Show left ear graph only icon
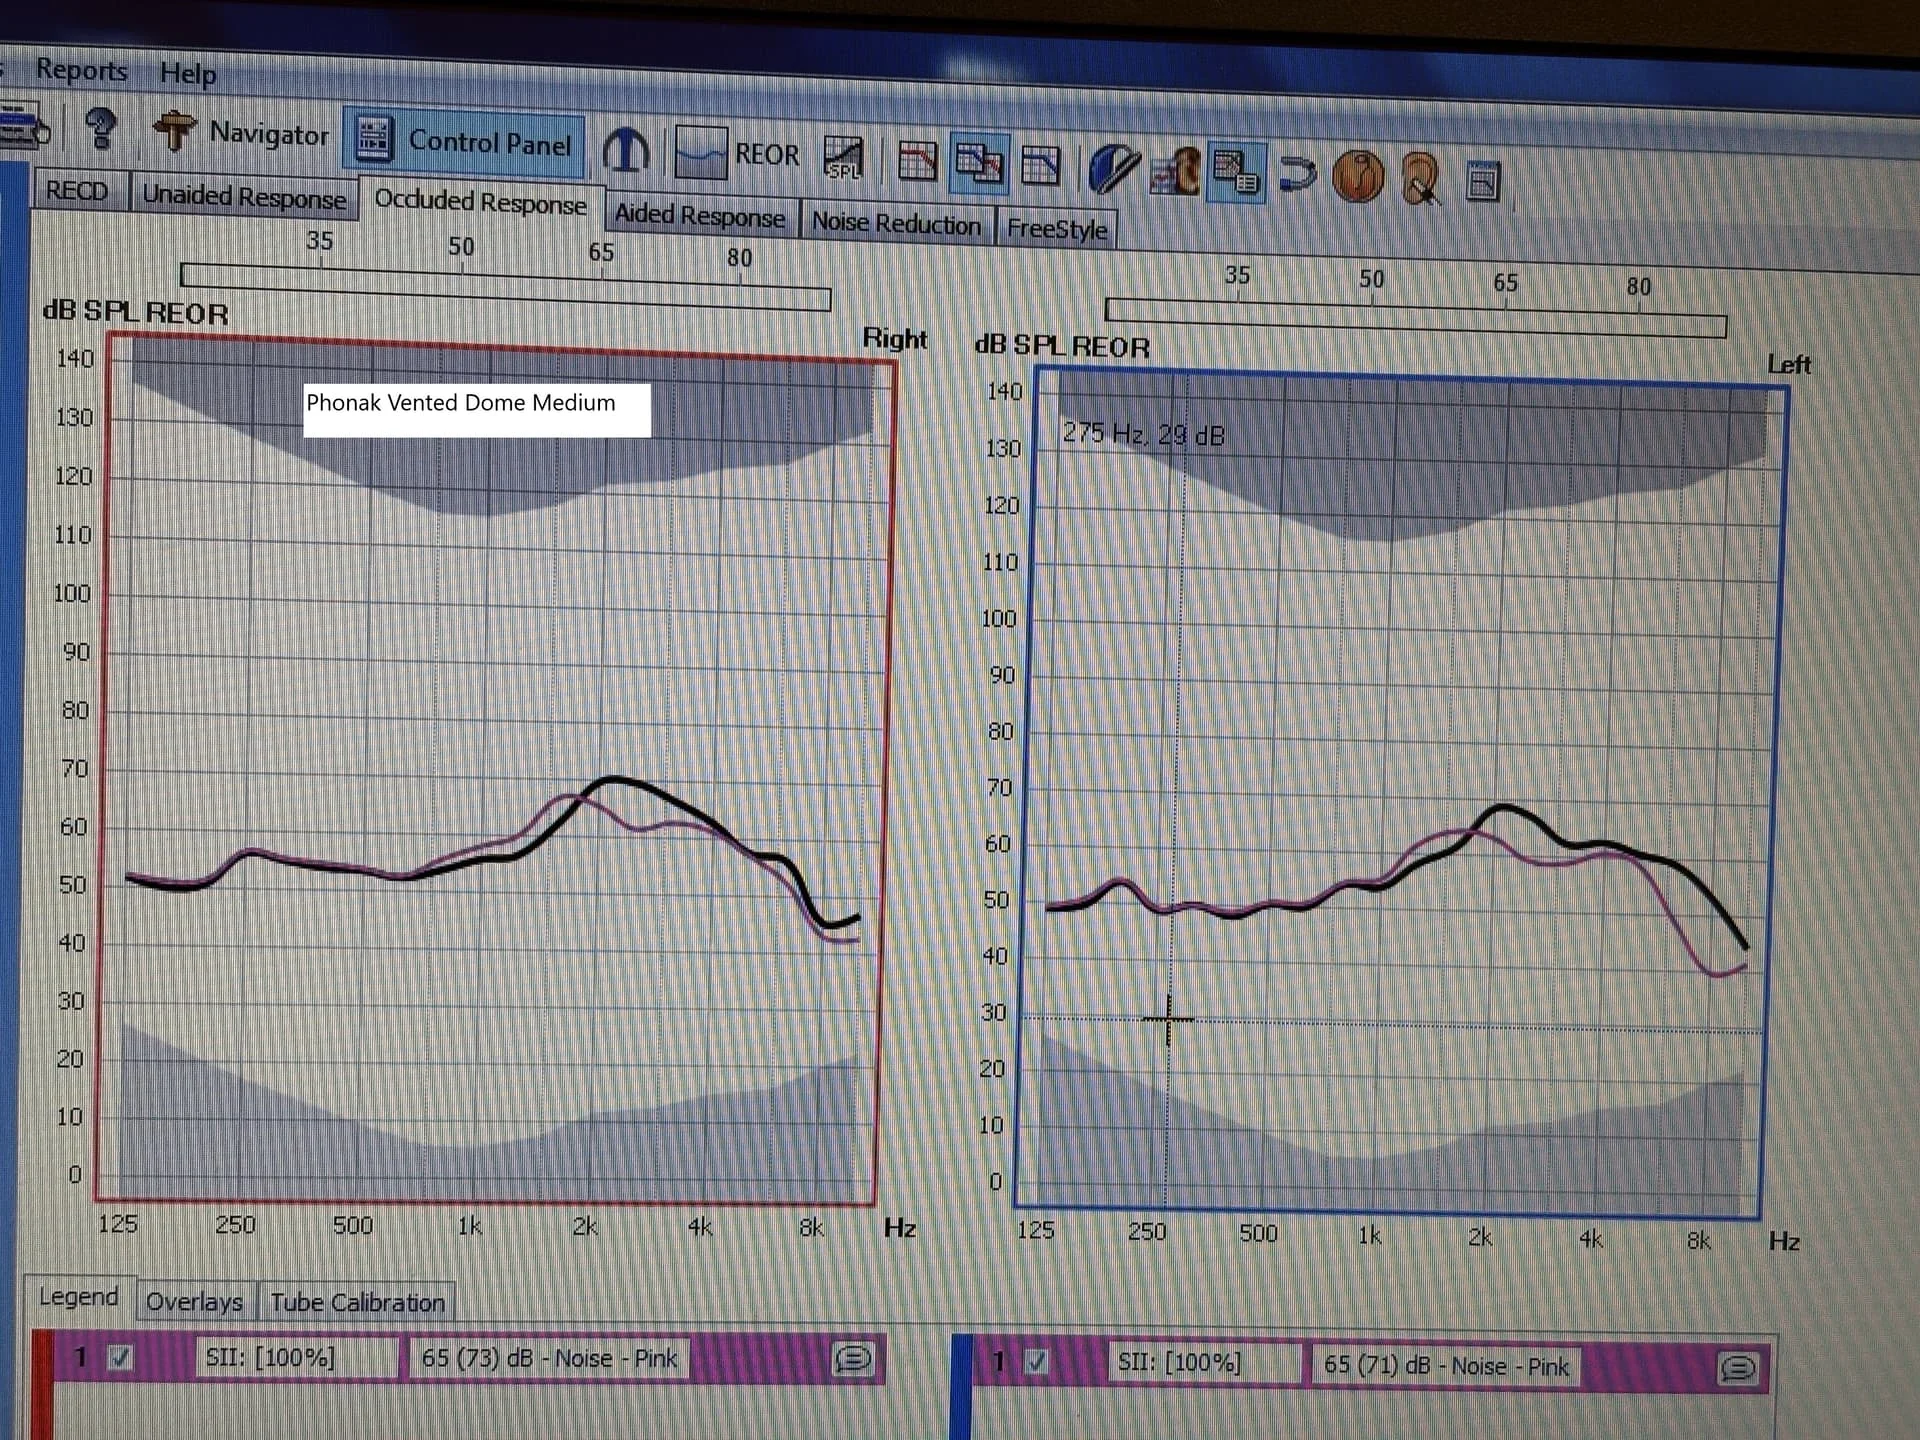 tap(1040, 165)
